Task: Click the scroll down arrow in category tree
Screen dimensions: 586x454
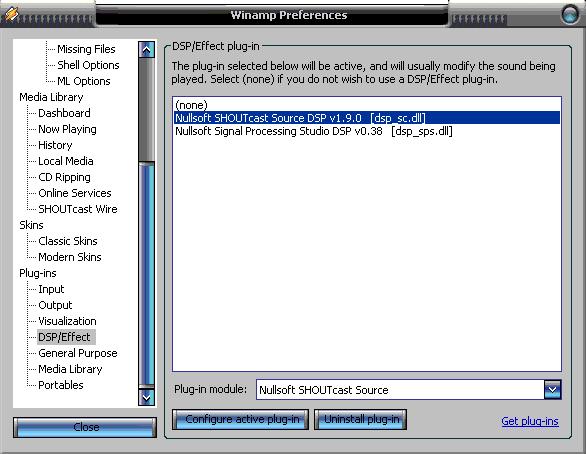Action: pyautogui.click(x=146, y=397)
